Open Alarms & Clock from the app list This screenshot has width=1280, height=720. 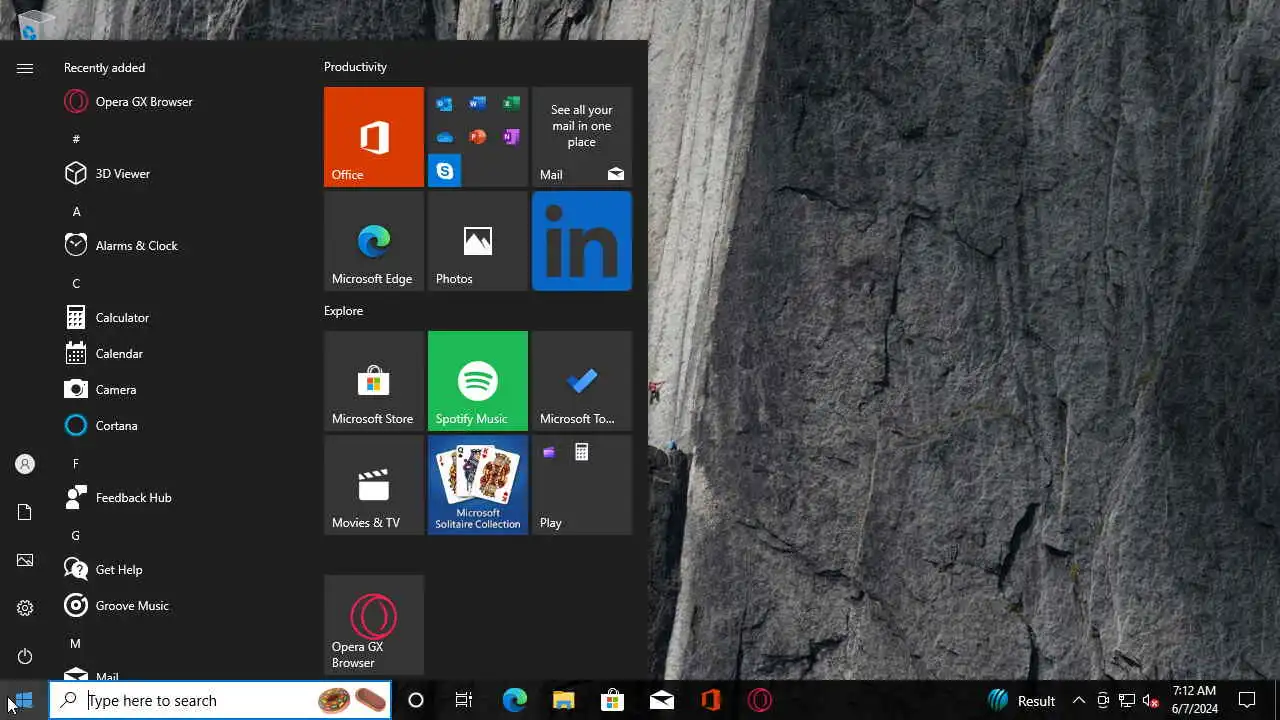[180, 246]
